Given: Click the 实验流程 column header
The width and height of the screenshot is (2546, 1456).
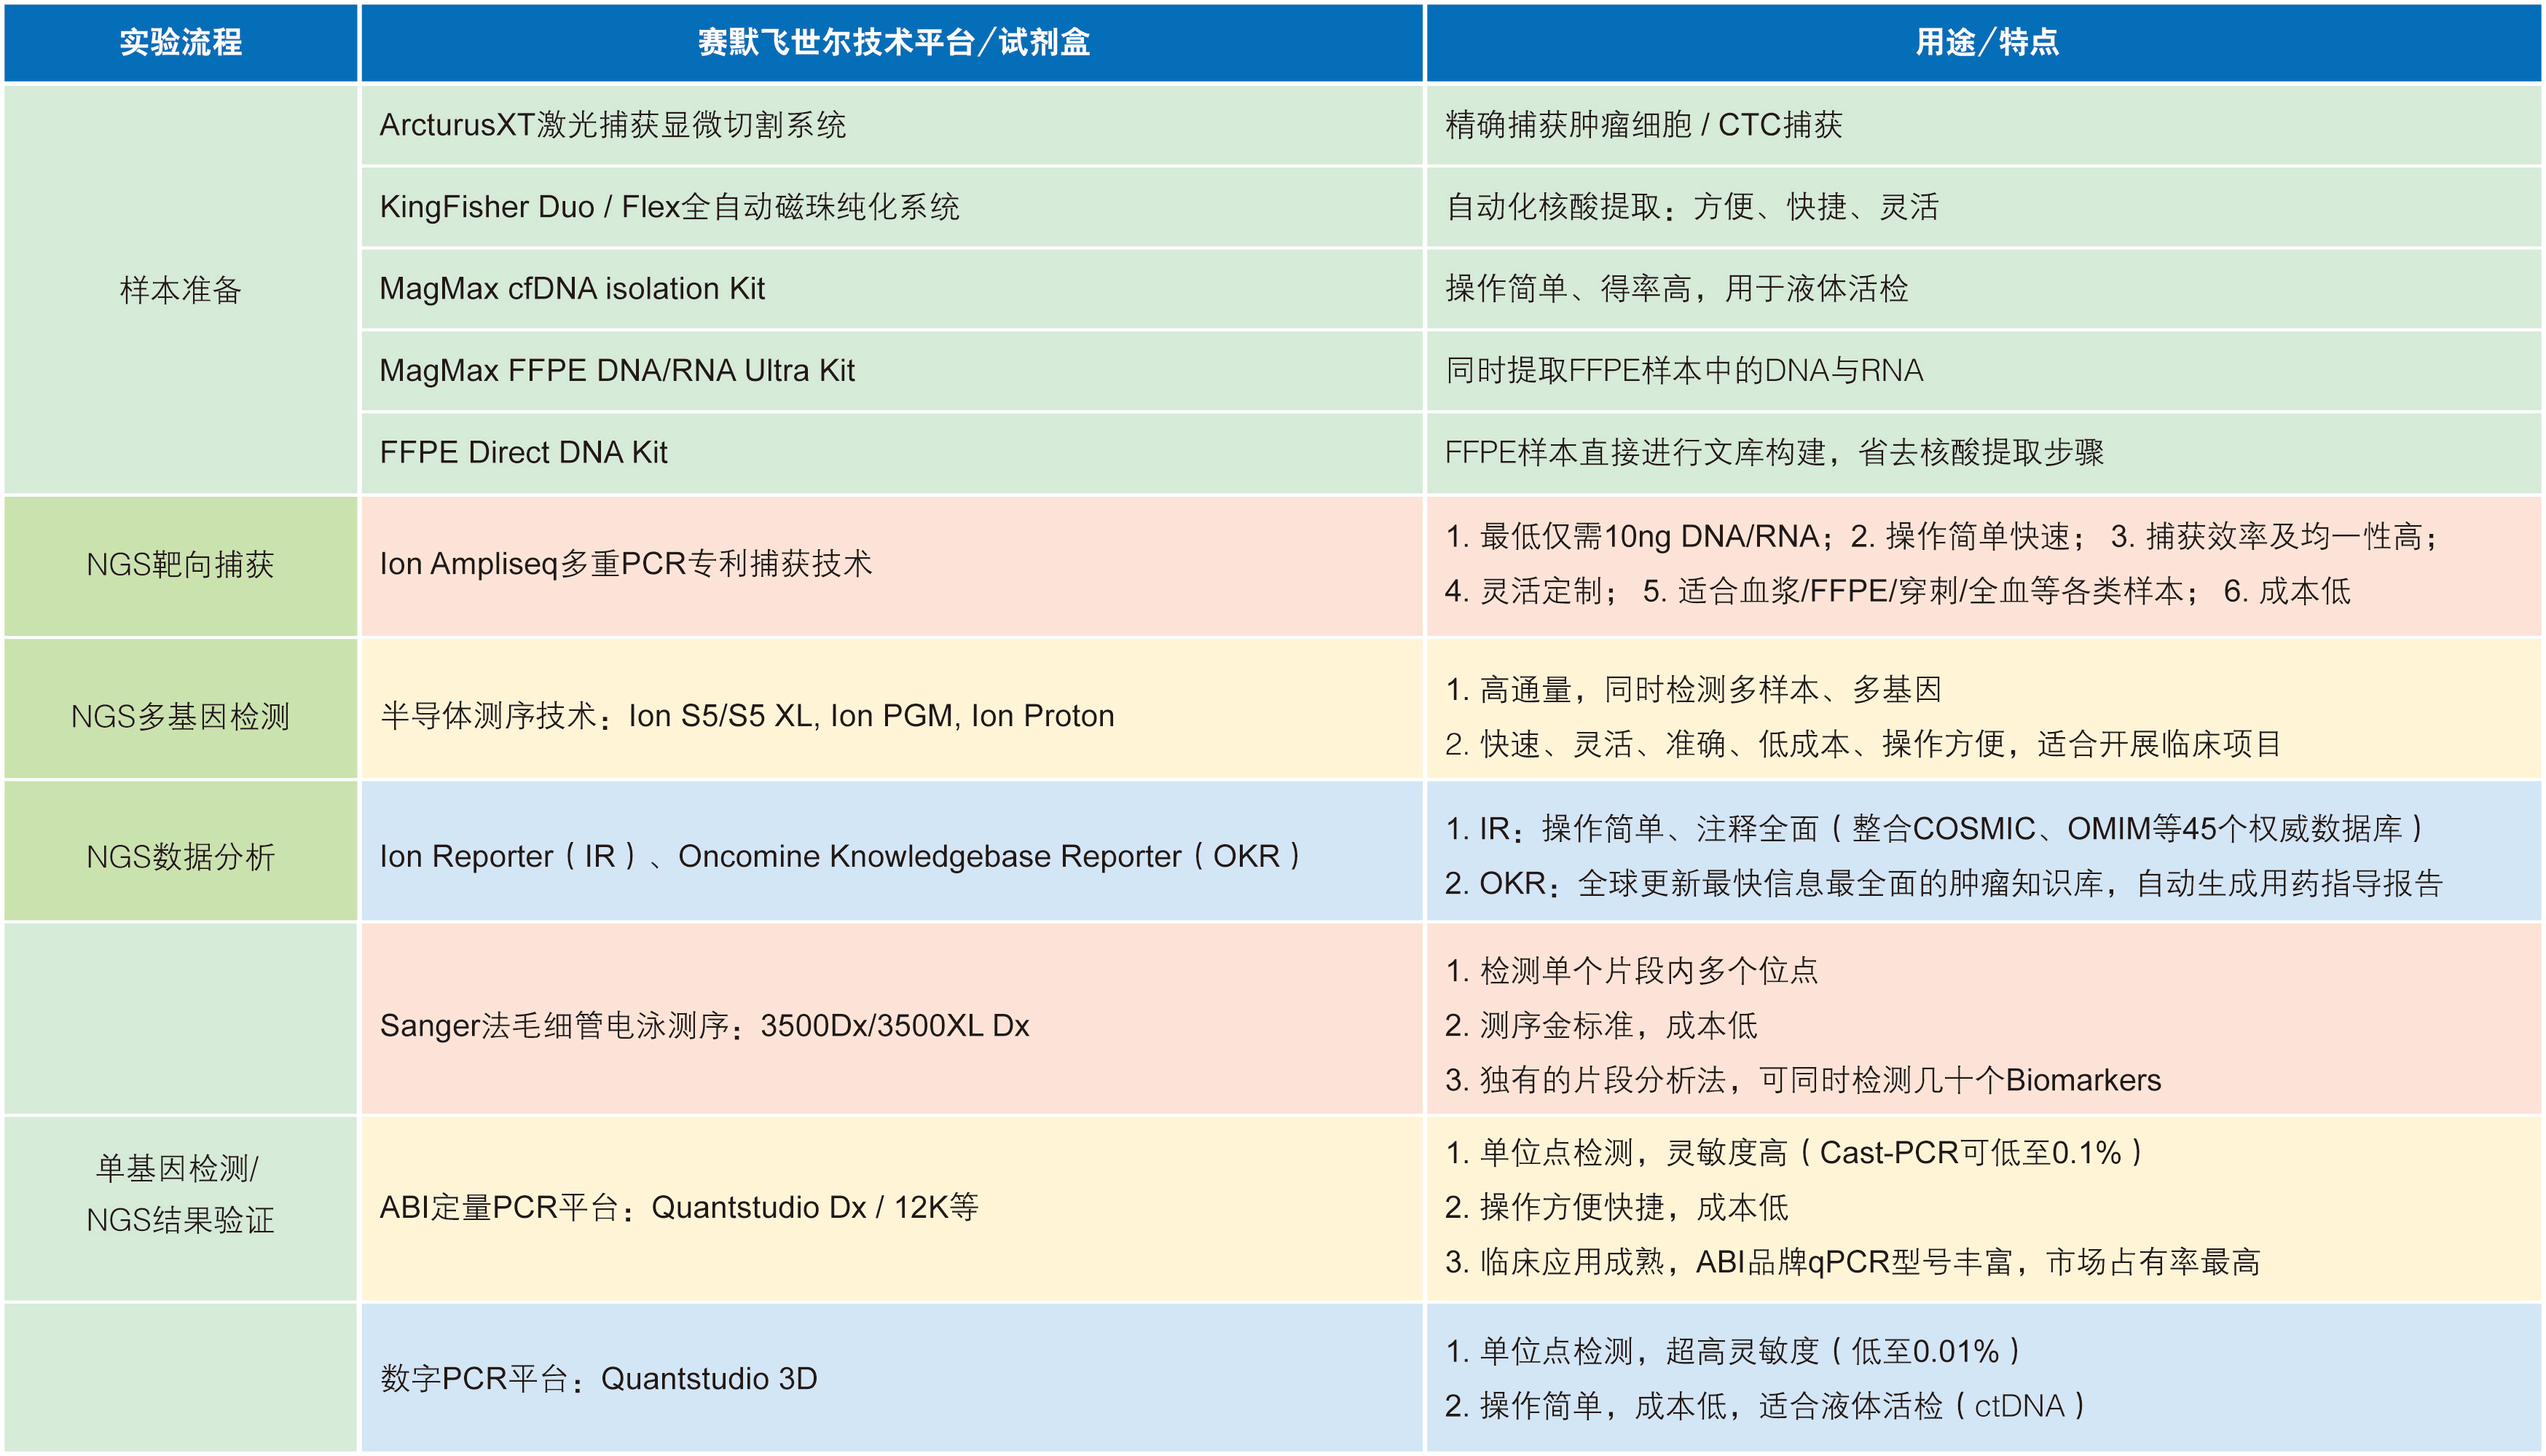Looking at the screenshot, I should [181, 42].
